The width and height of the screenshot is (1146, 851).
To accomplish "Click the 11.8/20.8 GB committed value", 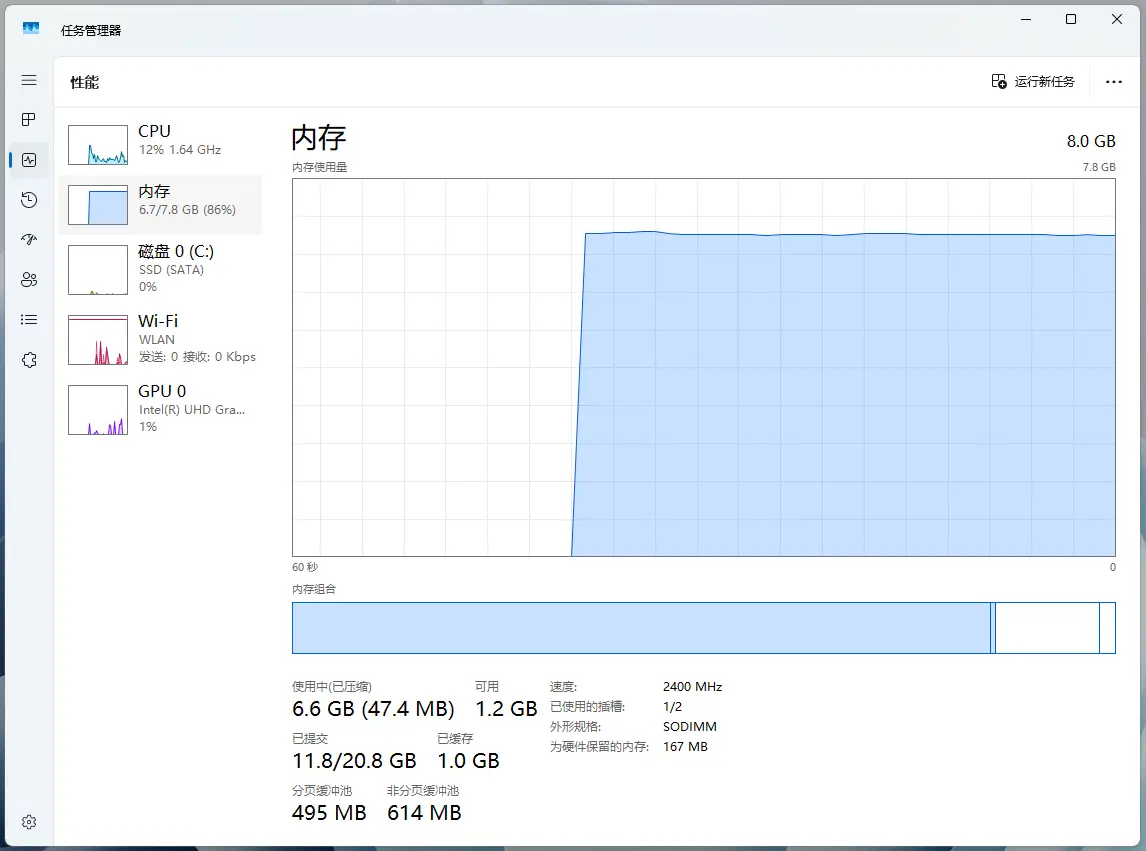I will coord(354,761).
